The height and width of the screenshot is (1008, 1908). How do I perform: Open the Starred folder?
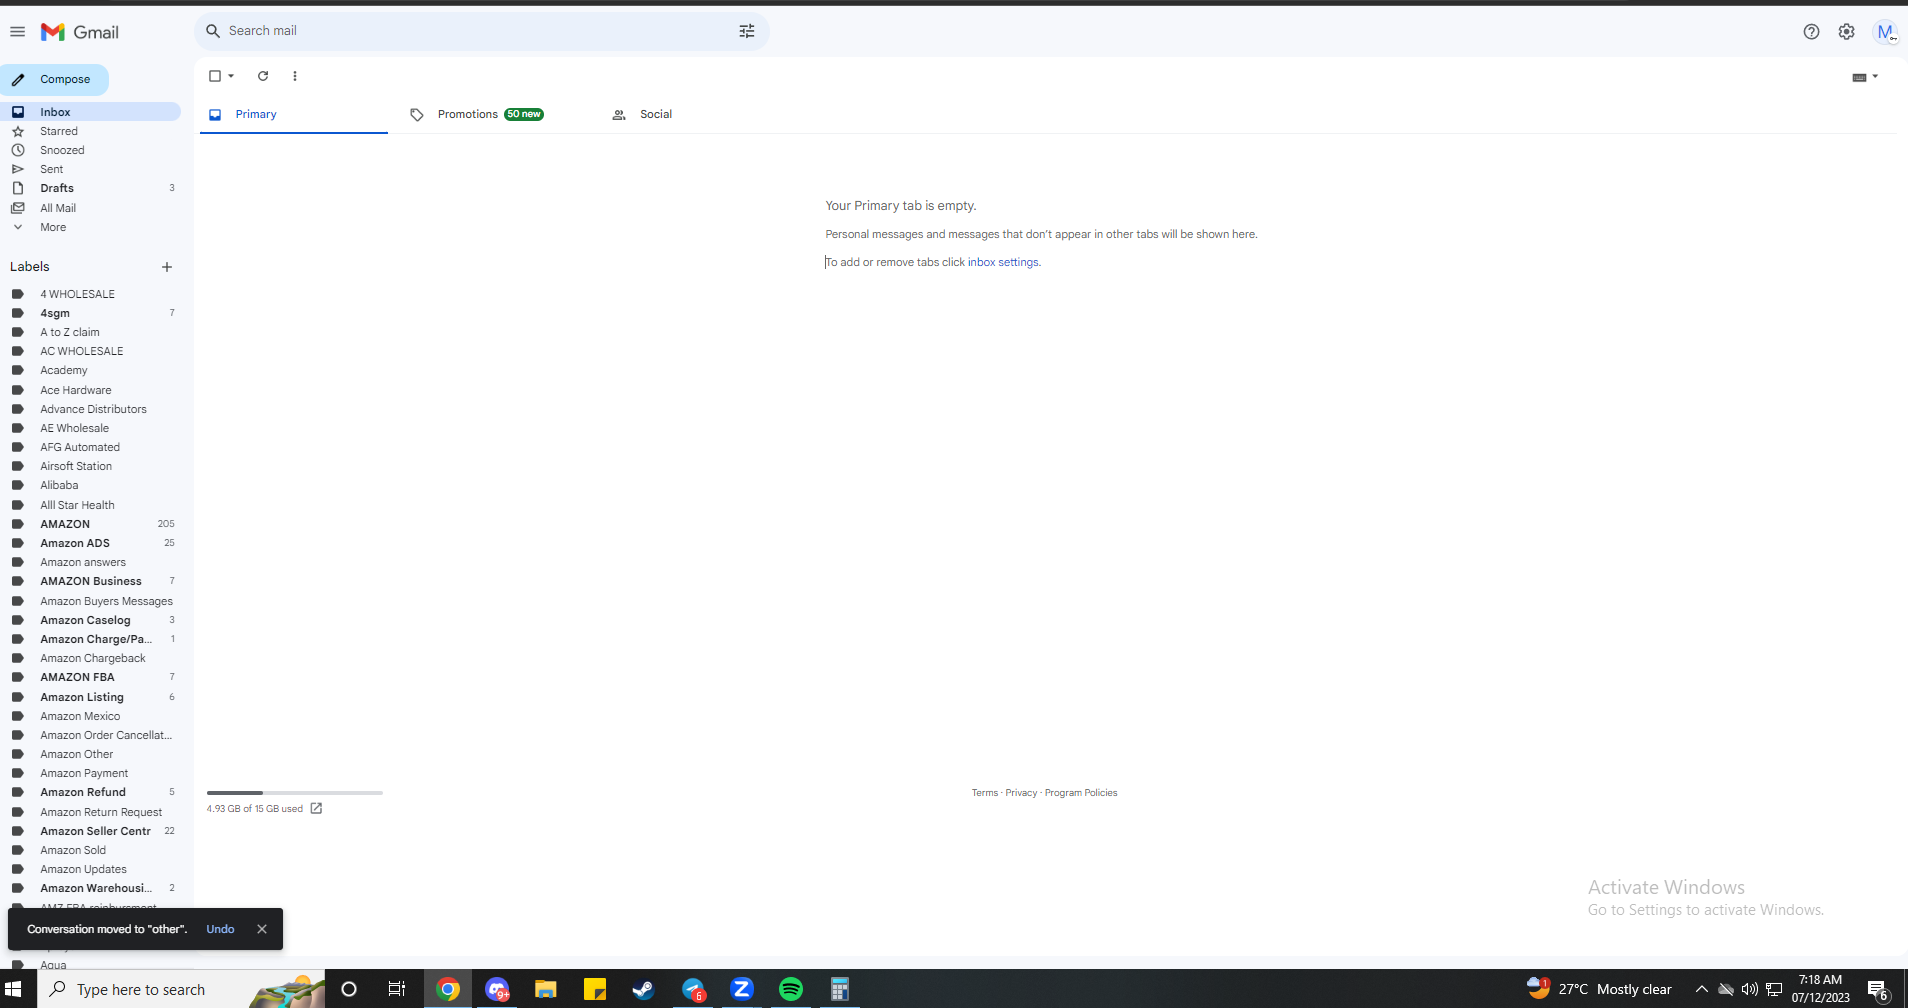point(91,131)
